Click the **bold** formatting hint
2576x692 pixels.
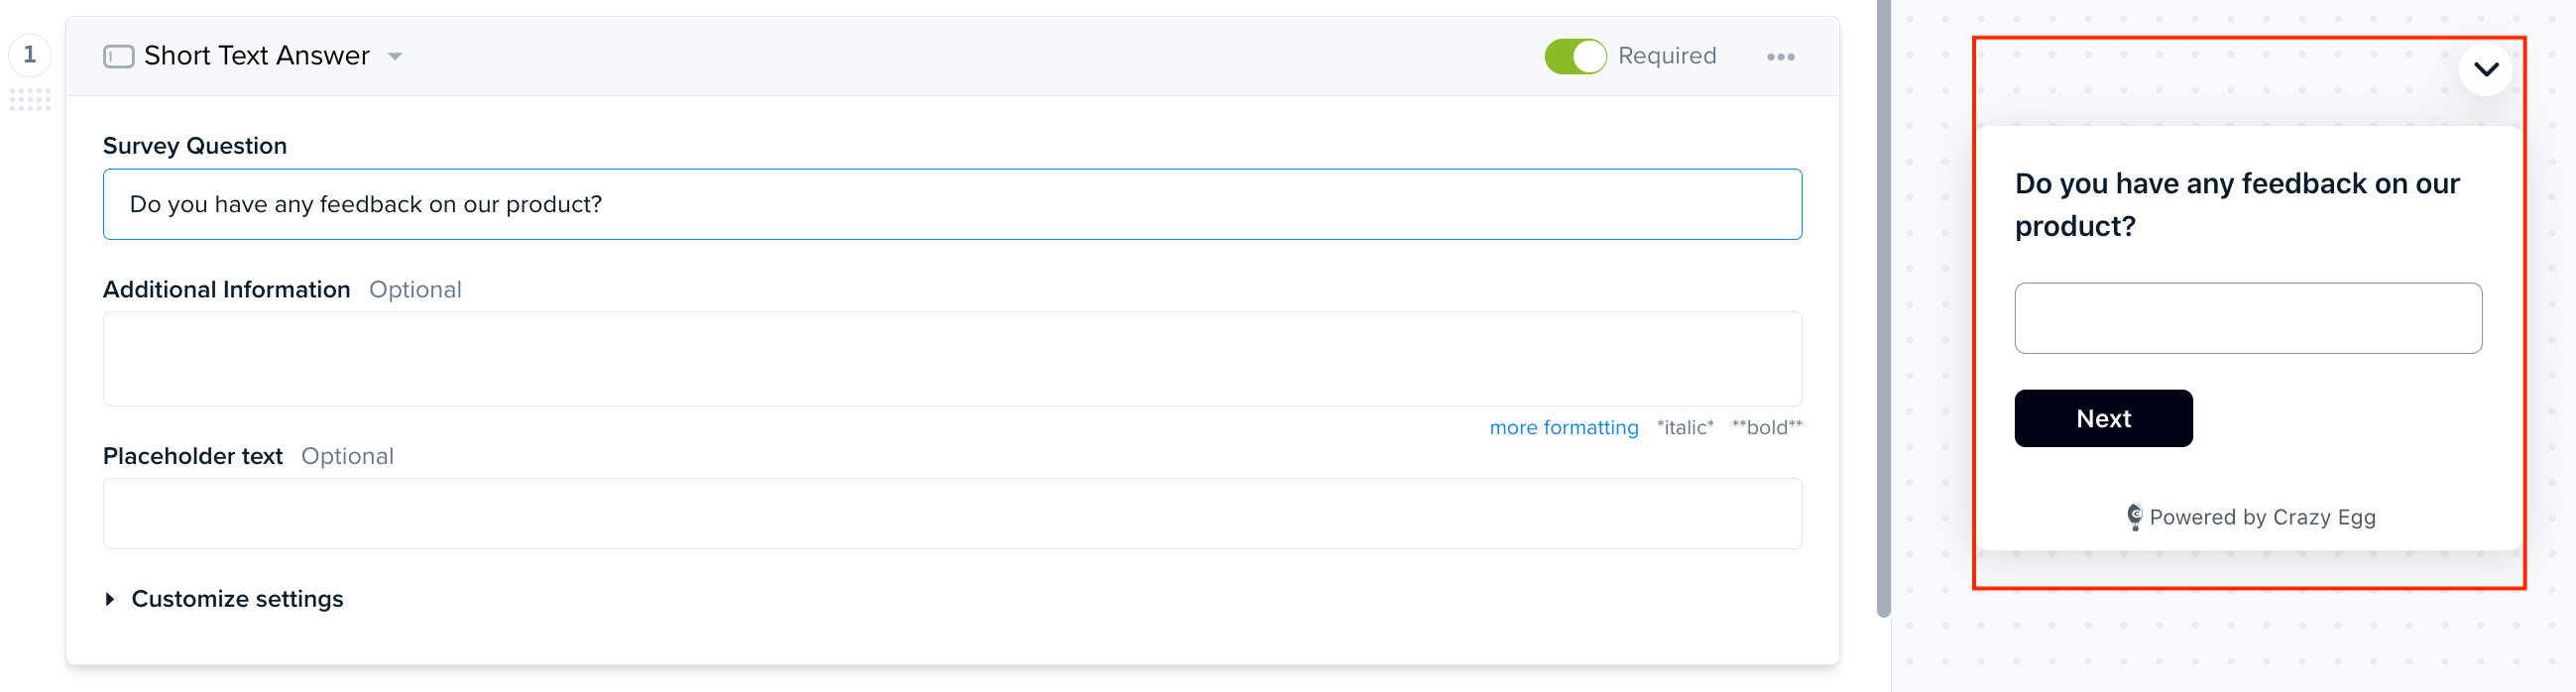point(1767,428)
